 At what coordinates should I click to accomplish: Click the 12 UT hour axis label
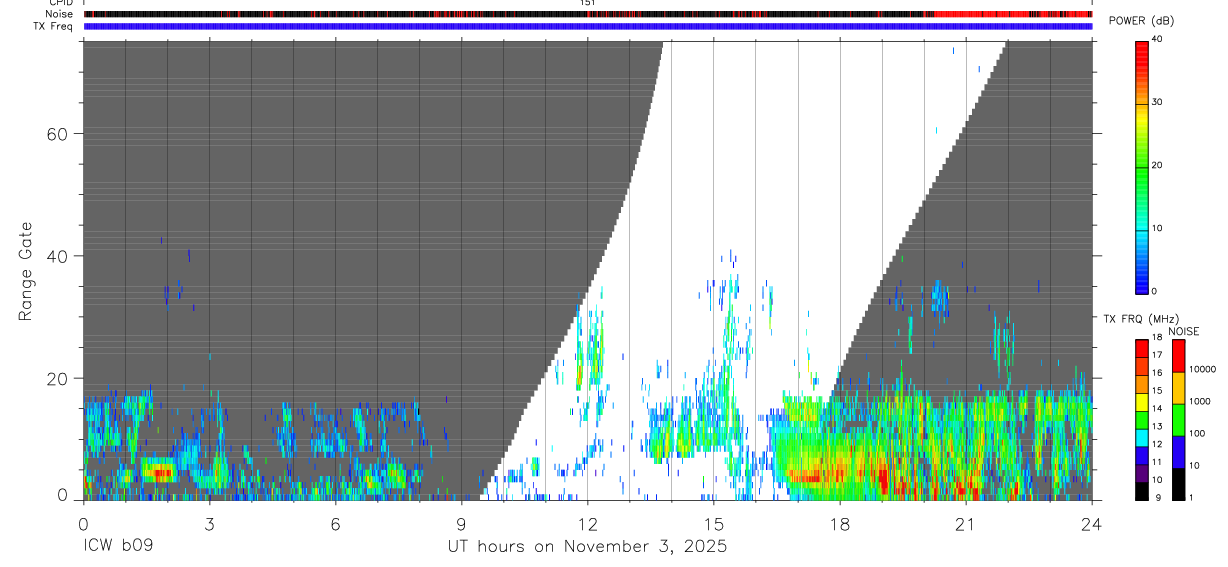588,523
